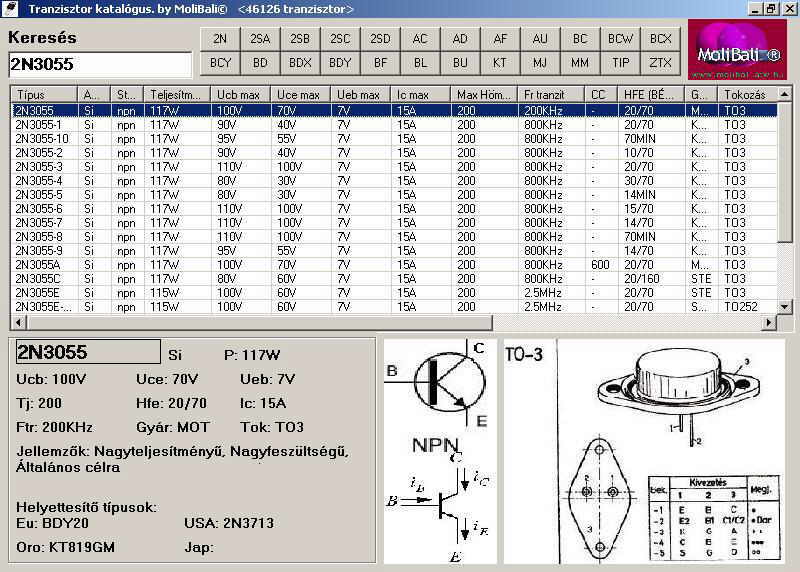Filter by AF prefix button

point(500,39)
